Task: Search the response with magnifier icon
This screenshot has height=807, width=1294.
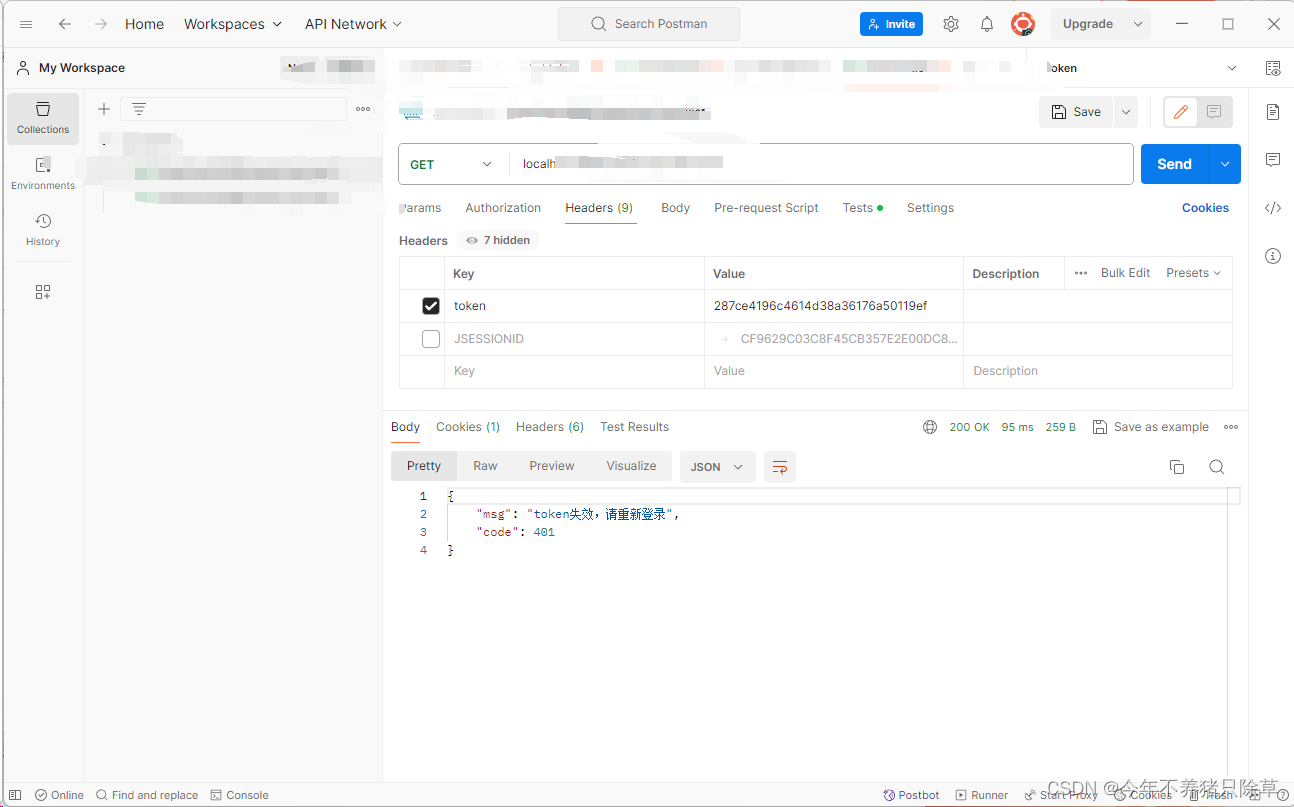Action: pos(1216,467)
